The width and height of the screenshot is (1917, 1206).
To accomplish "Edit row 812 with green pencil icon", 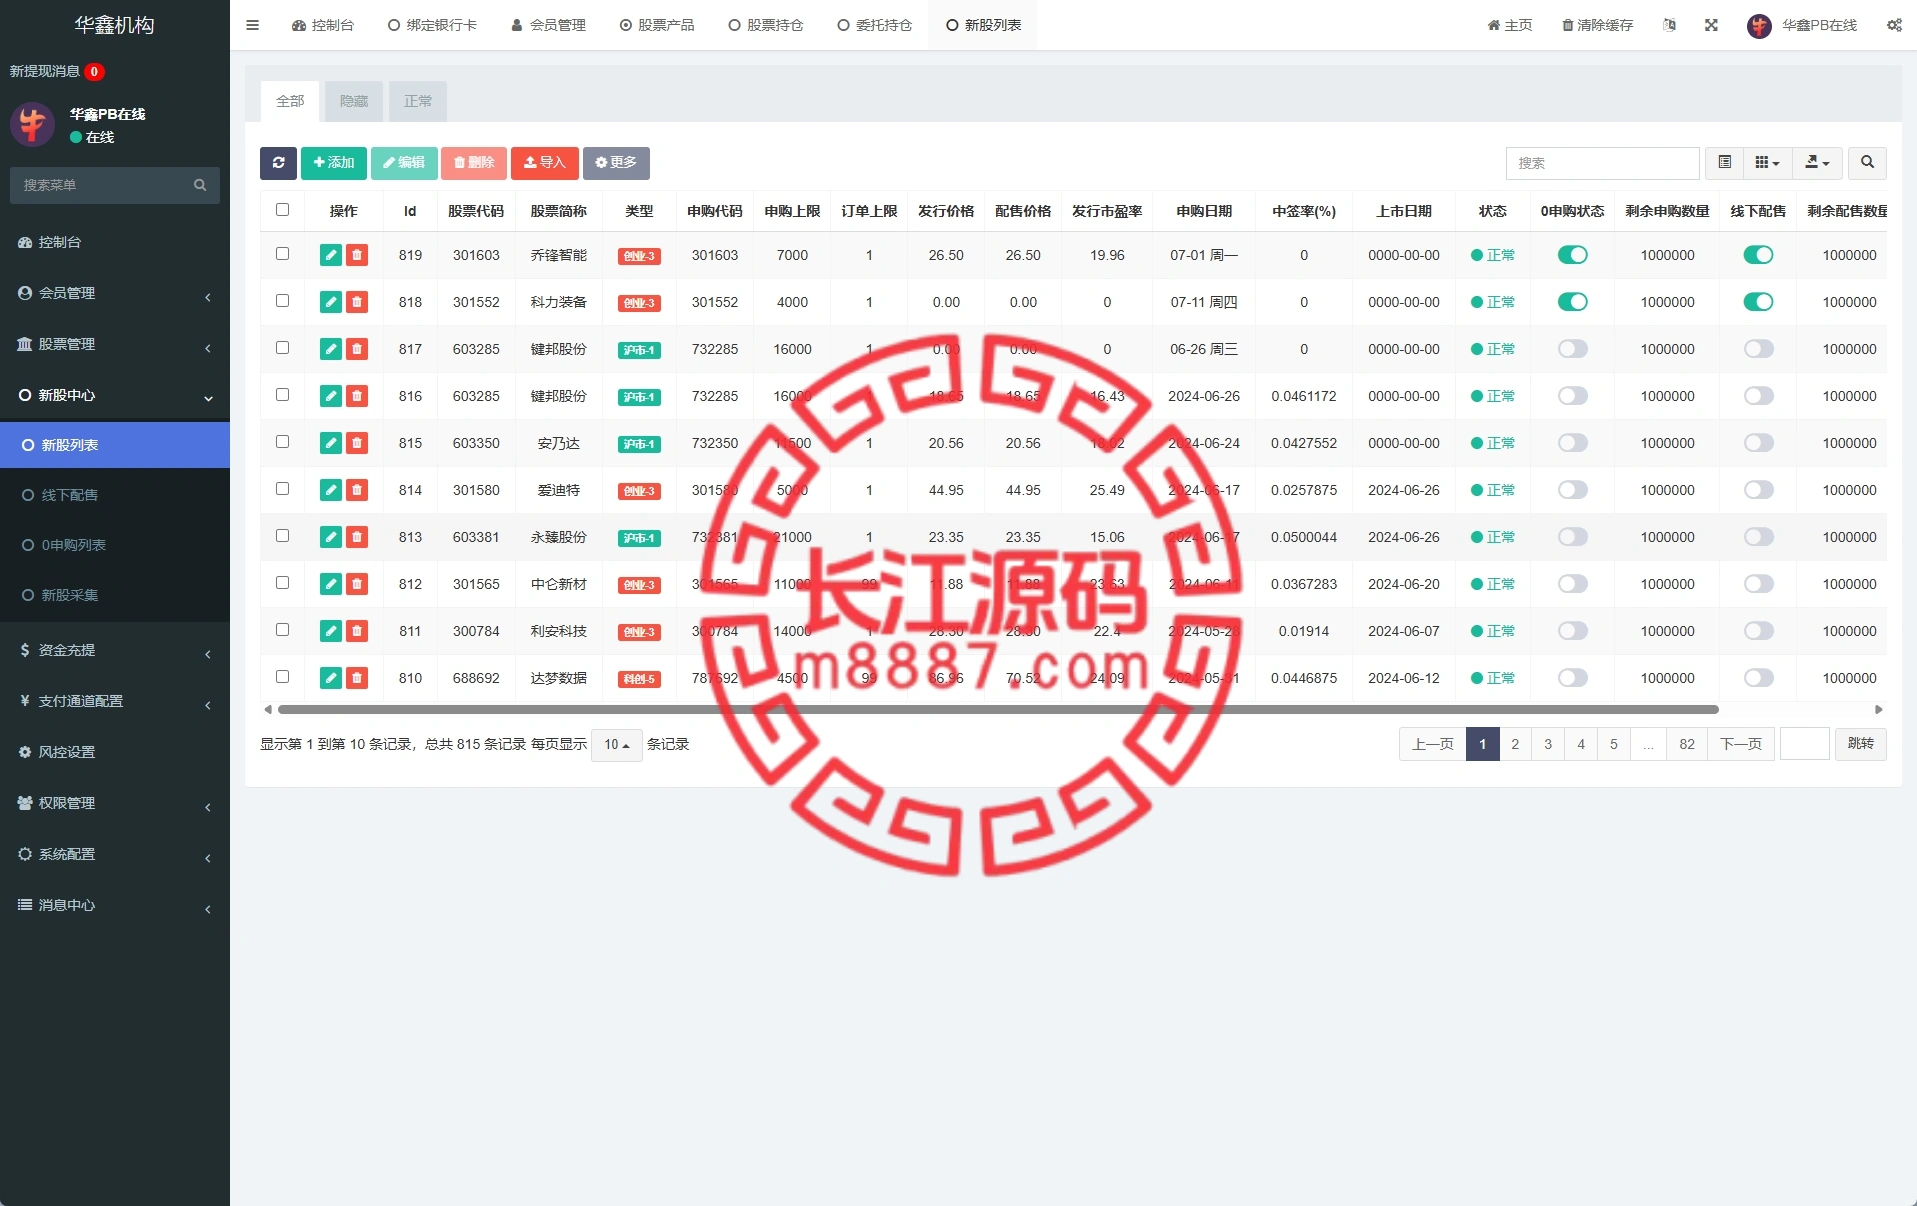I will pos(331,584).
